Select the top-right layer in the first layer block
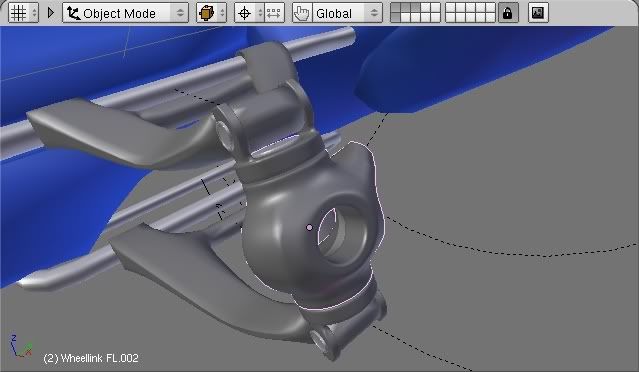639x372 pixels. point(435,8)
